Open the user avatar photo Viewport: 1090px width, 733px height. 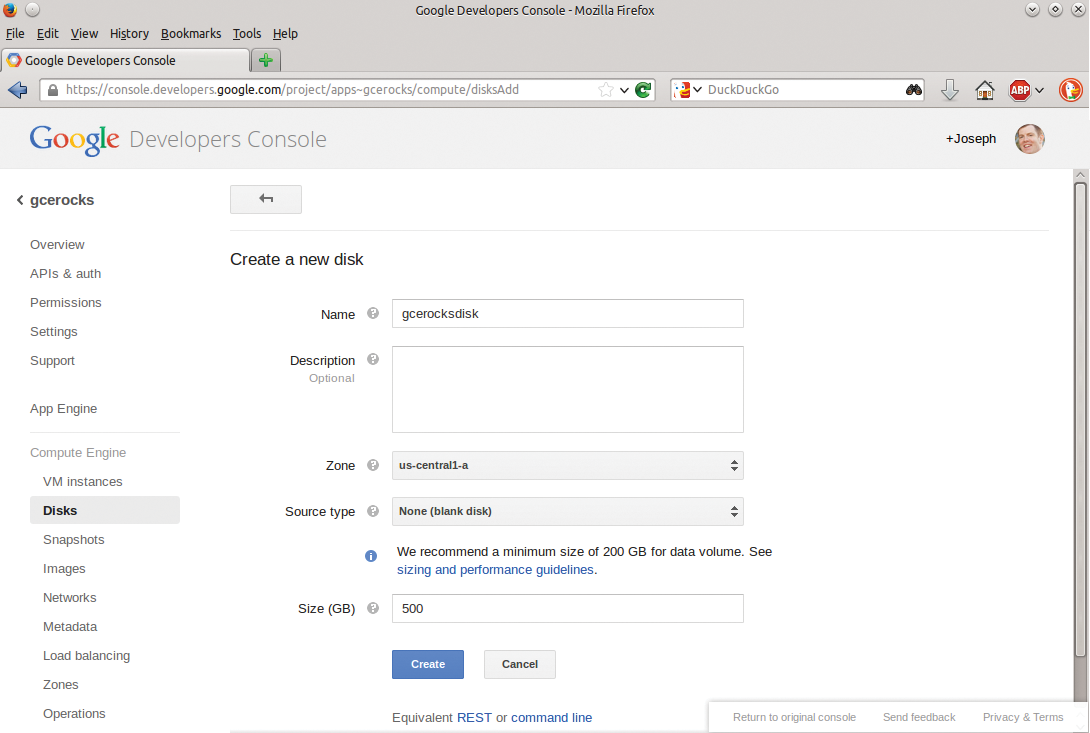click(1030, 138)
